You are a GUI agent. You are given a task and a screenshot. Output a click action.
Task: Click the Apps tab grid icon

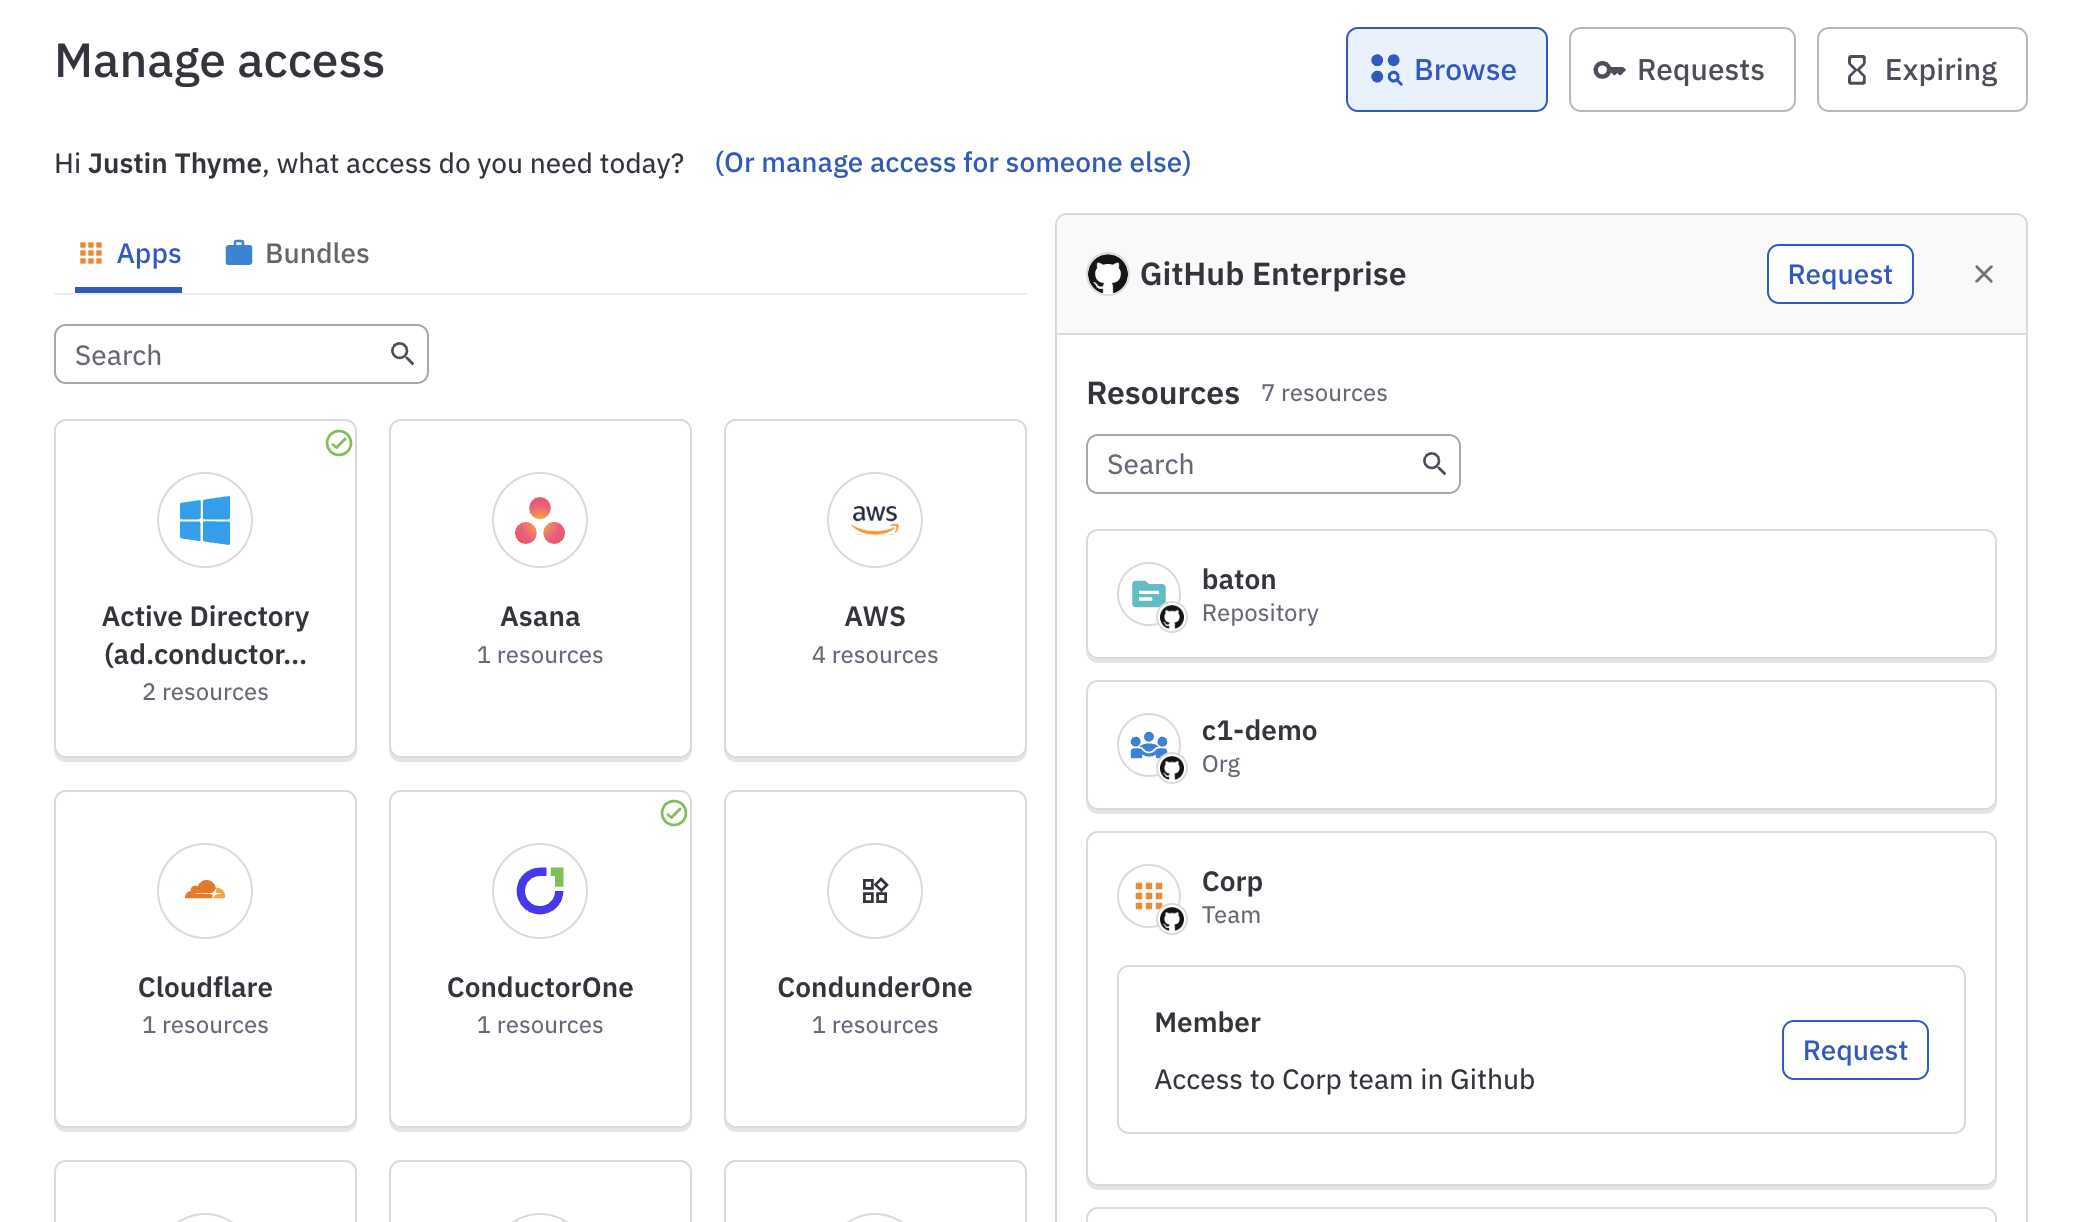91,253
